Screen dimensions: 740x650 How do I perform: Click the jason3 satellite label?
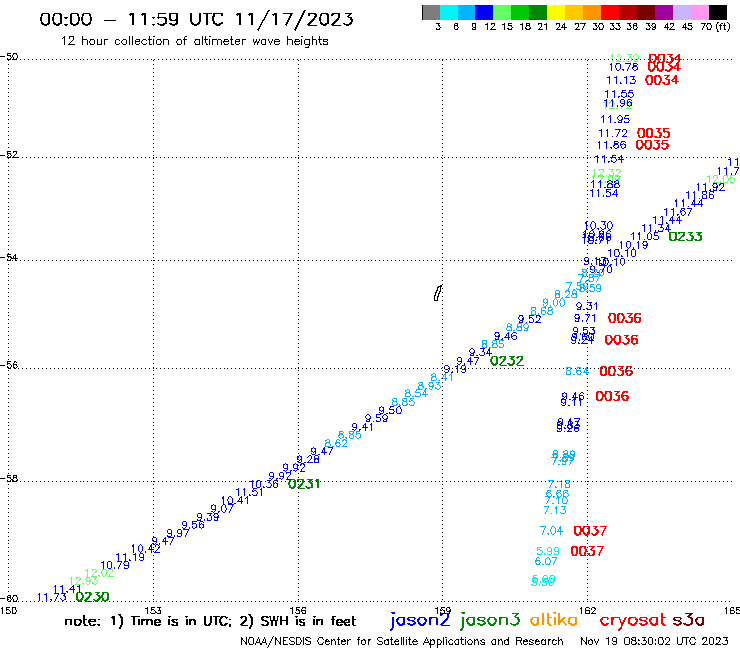490,620
